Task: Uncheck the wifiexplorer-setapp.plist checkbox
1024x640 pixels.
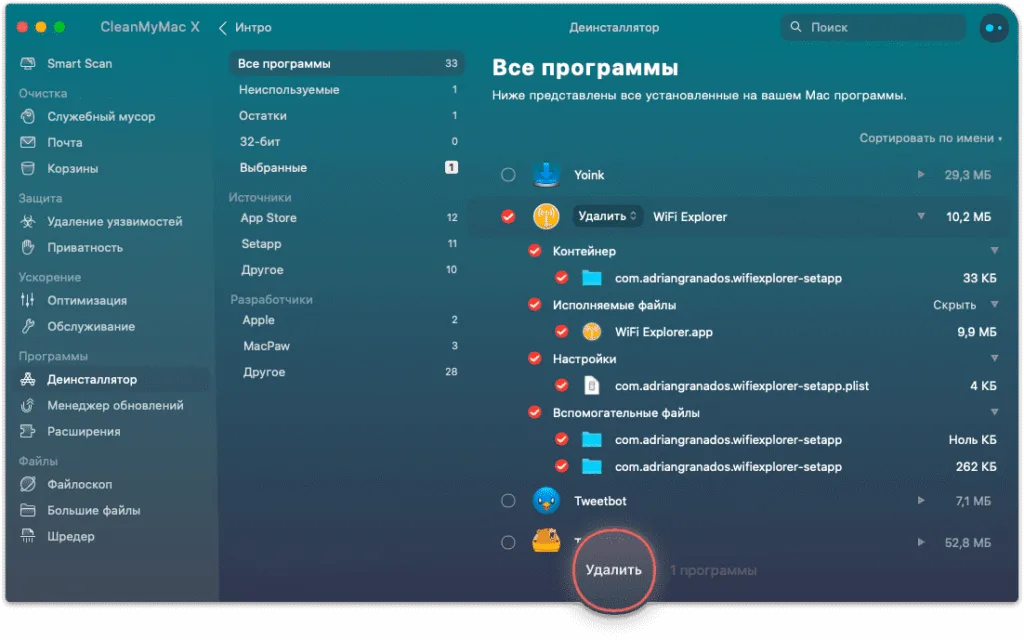Action: coord(562,386)
